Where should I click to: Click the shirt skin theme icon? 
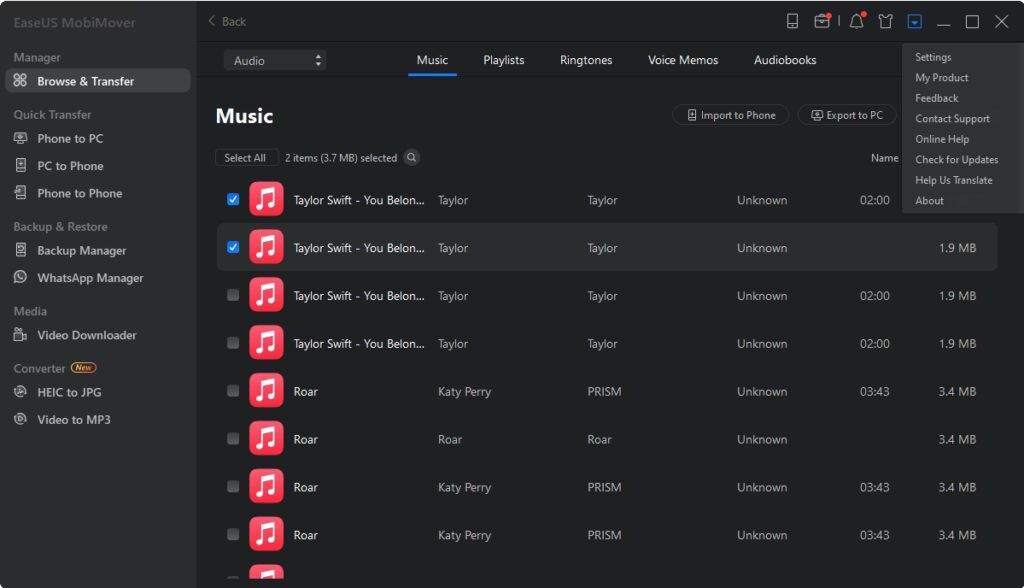885,22
